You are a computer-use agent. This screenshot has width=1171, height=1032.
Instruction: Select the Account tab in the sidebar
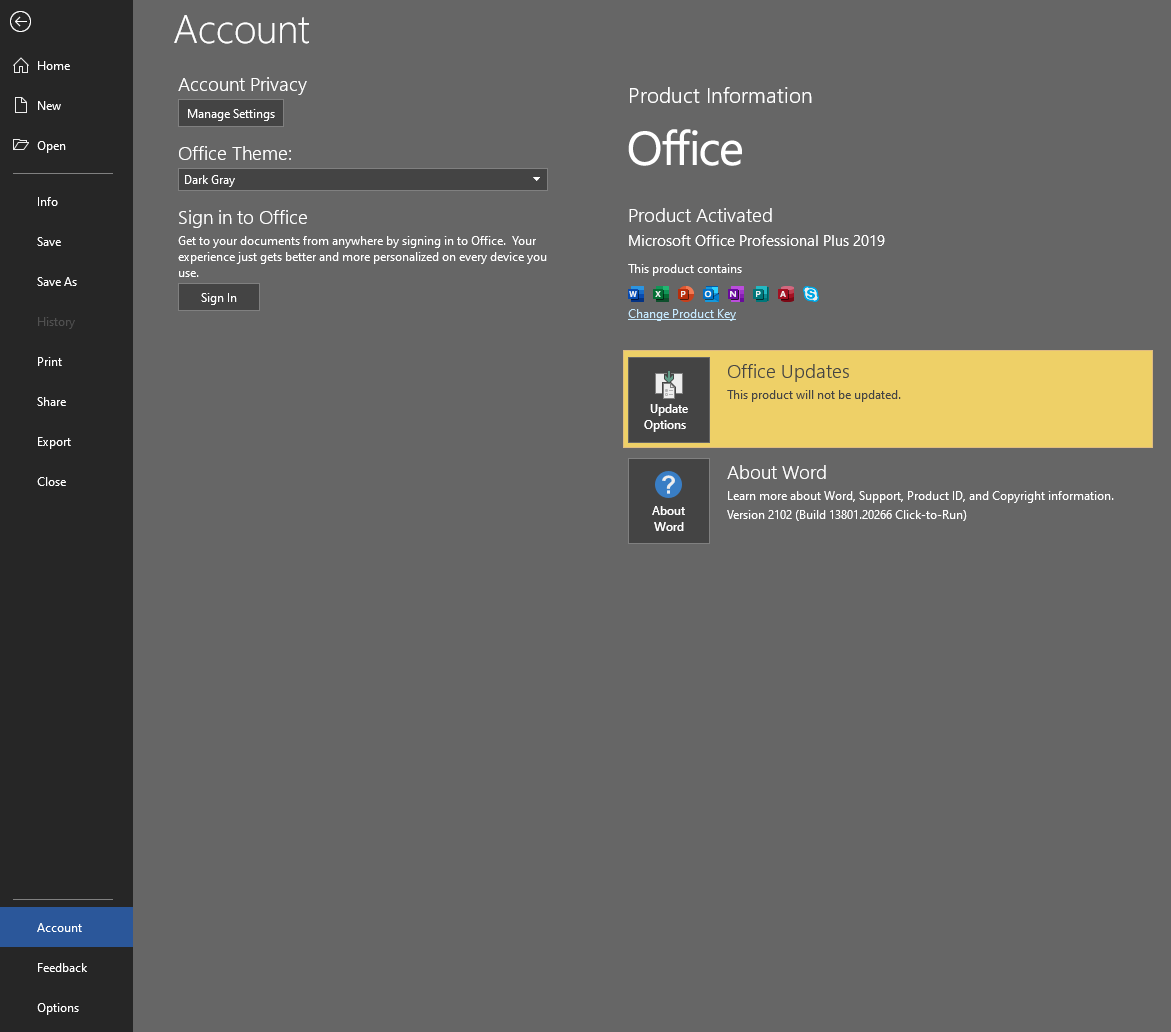coord(66,927)
